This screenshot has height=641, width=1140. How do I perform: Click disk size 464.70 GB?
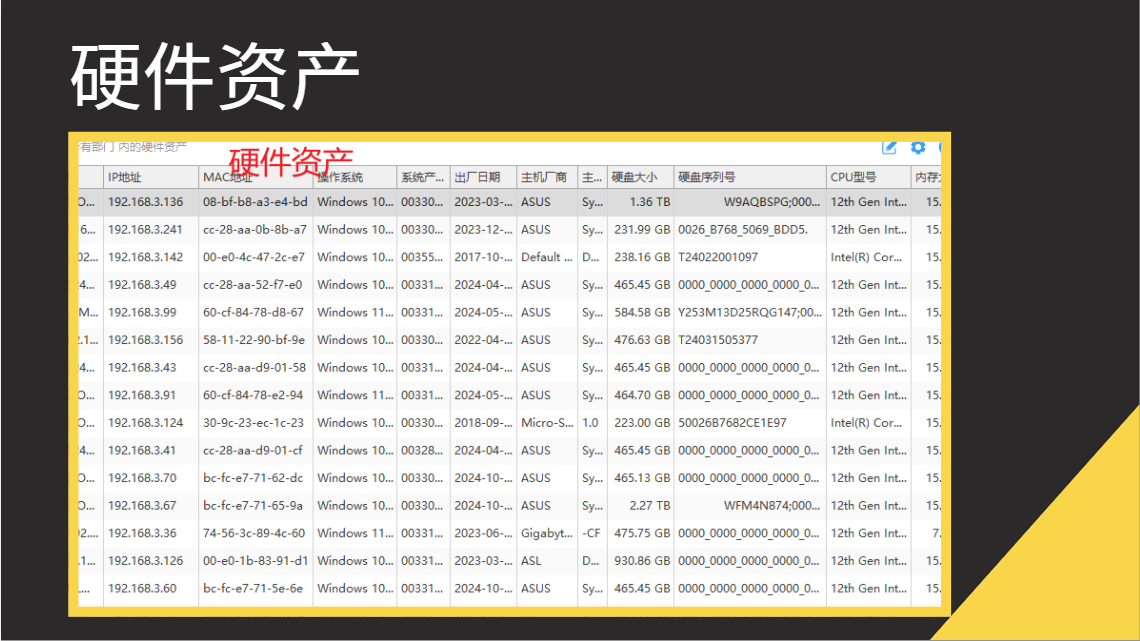pyautogui.click(x=642, y=395)
